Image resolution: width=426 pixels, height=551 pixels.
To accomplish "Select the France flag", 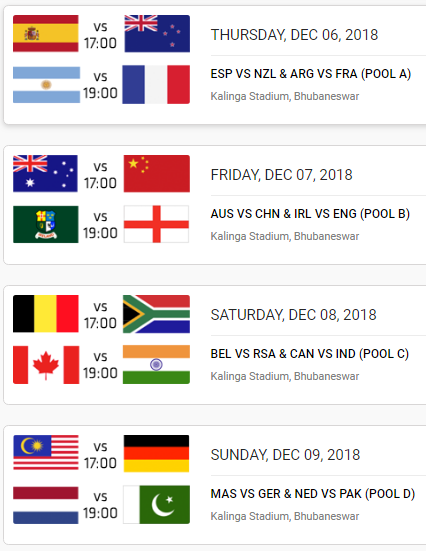I will [x=156, y=84].
